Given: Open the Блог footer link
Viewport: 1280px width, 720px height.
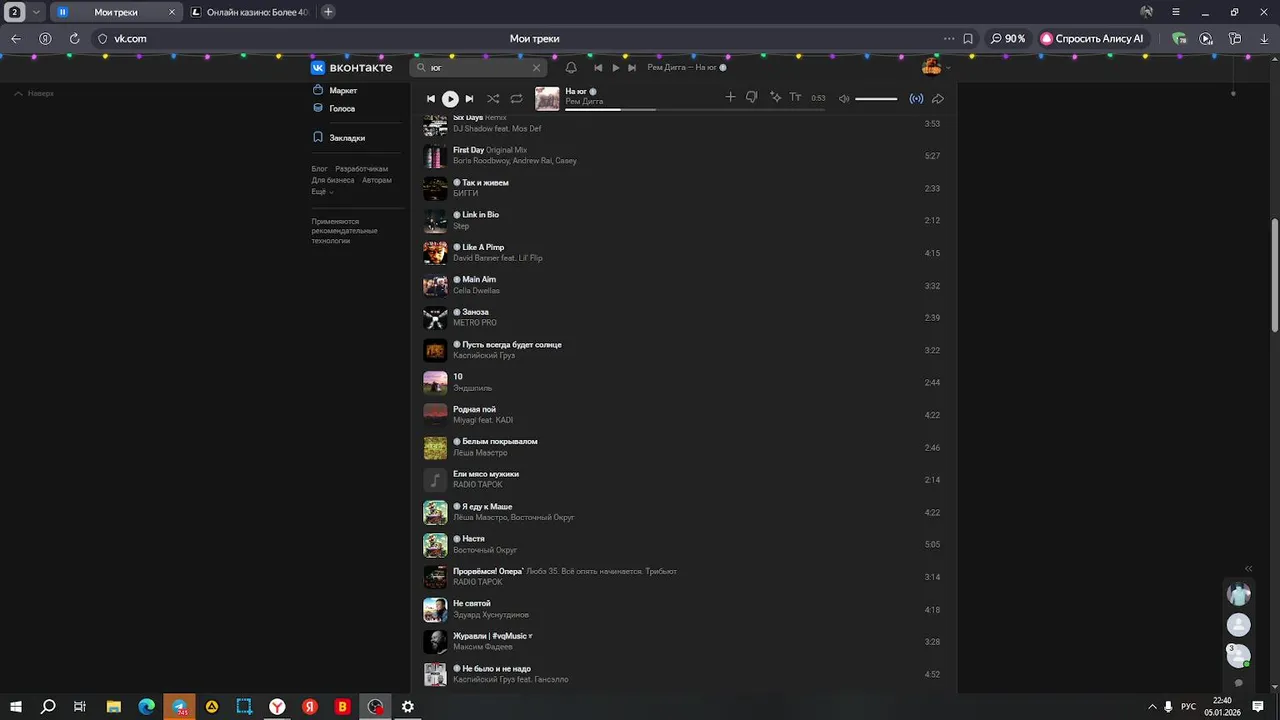Looking at the screenshot, I should [319, 169].
